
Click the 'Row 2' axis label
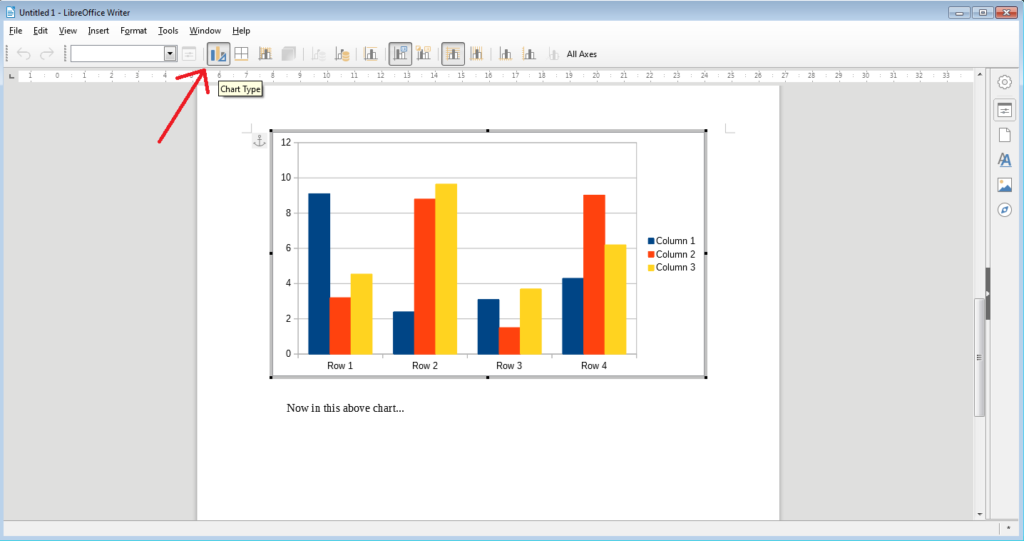pos(424,366)
